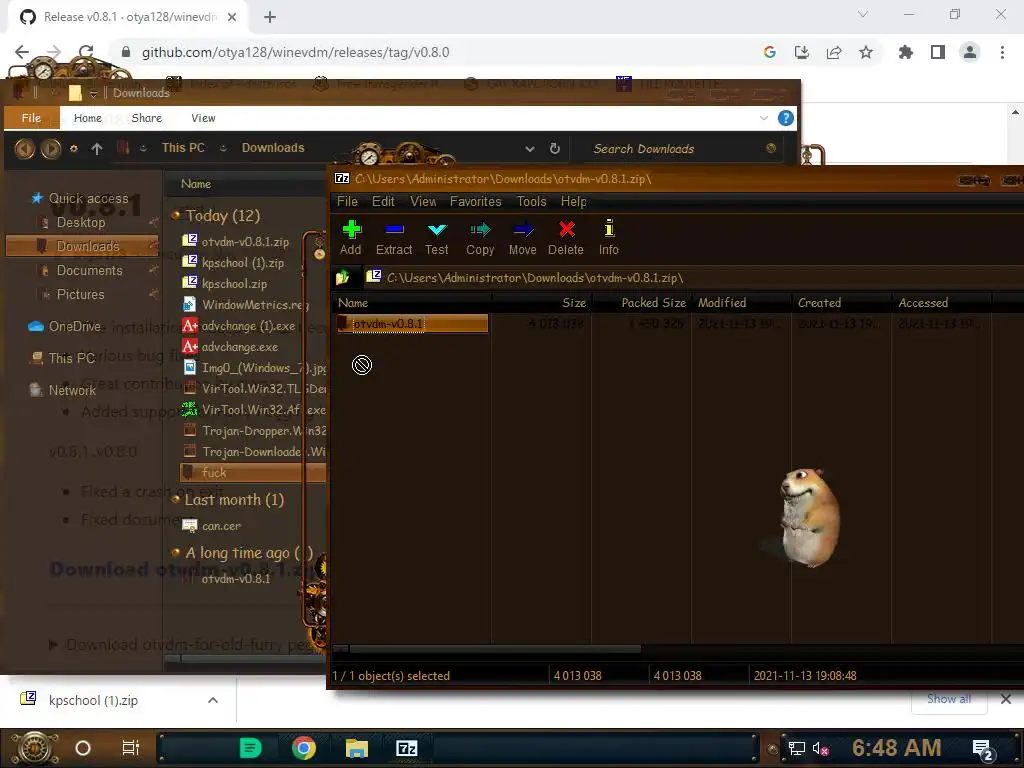Open Chrome from the taskbar
The width and height of the screenshot is (1024, 768).
click(x=304, y=748)
